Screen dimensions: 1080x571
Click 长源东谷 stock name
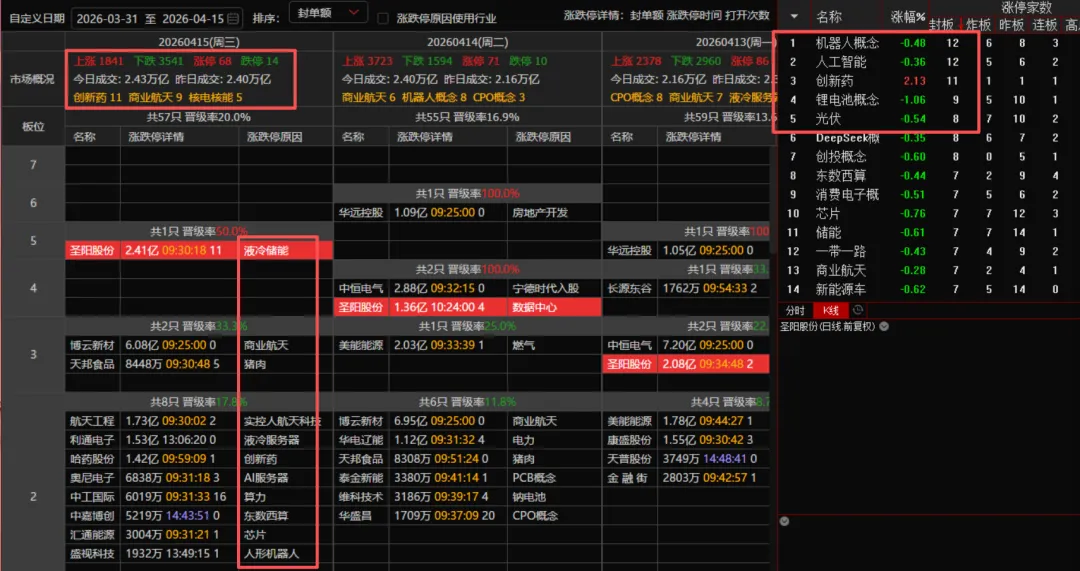(629, 289)
